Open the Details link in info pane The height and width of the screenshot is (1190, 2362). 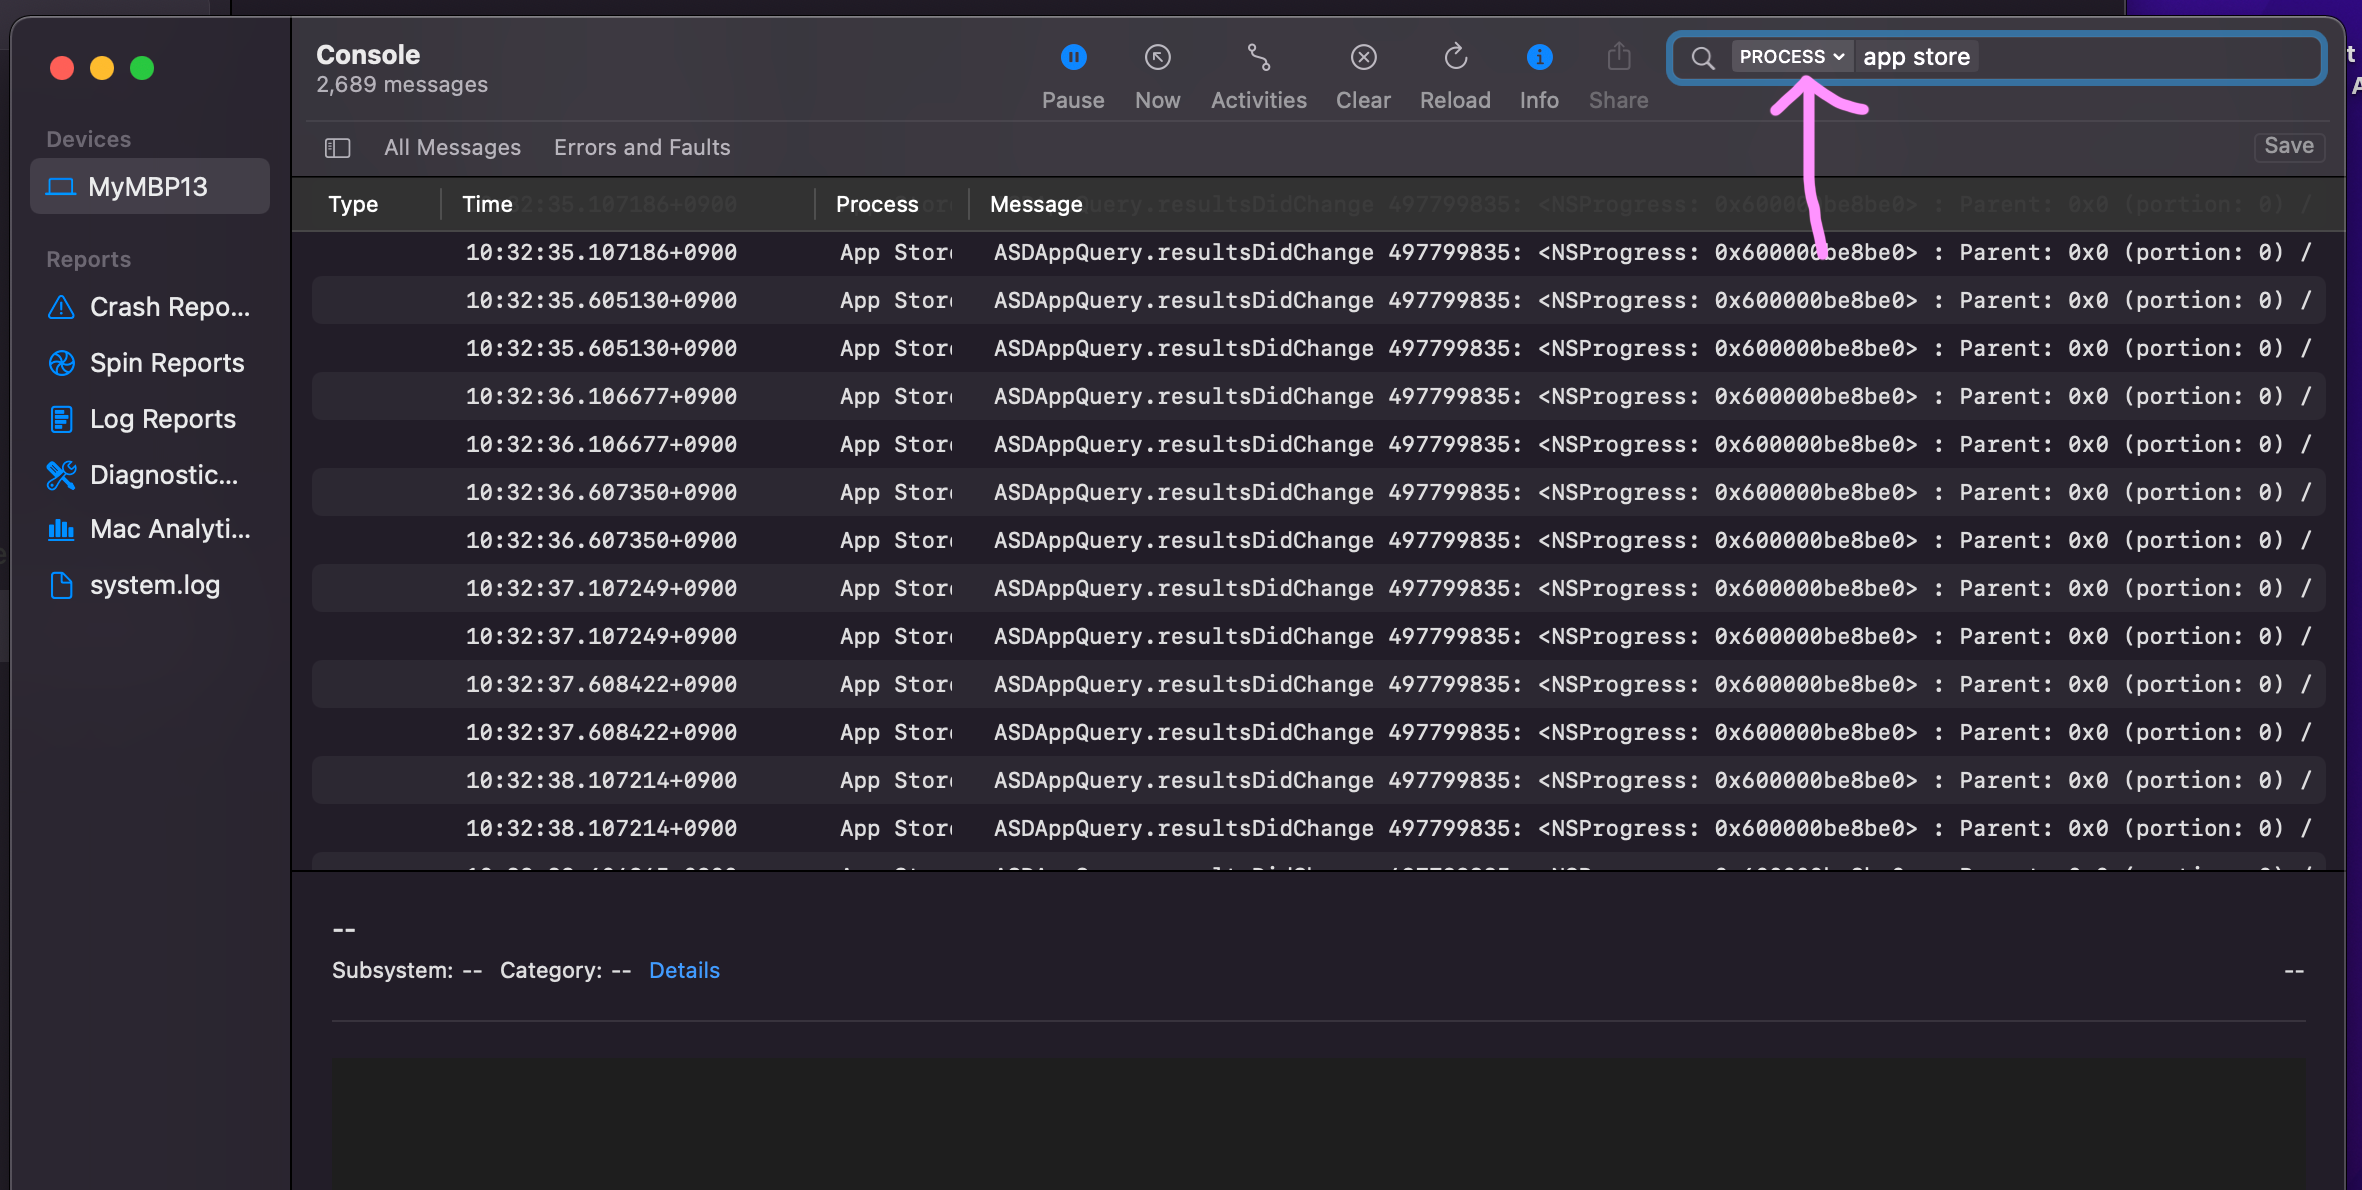[684, 970]
